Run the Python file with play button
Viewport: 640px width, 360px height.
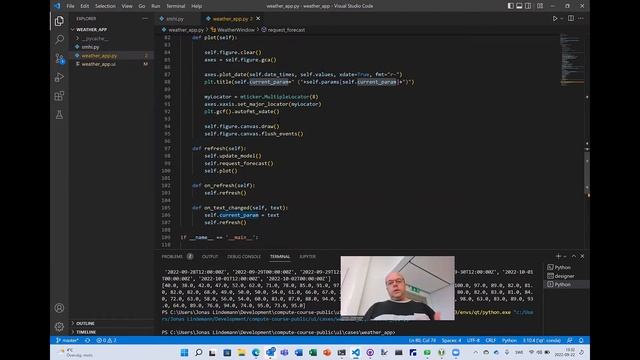555,18
